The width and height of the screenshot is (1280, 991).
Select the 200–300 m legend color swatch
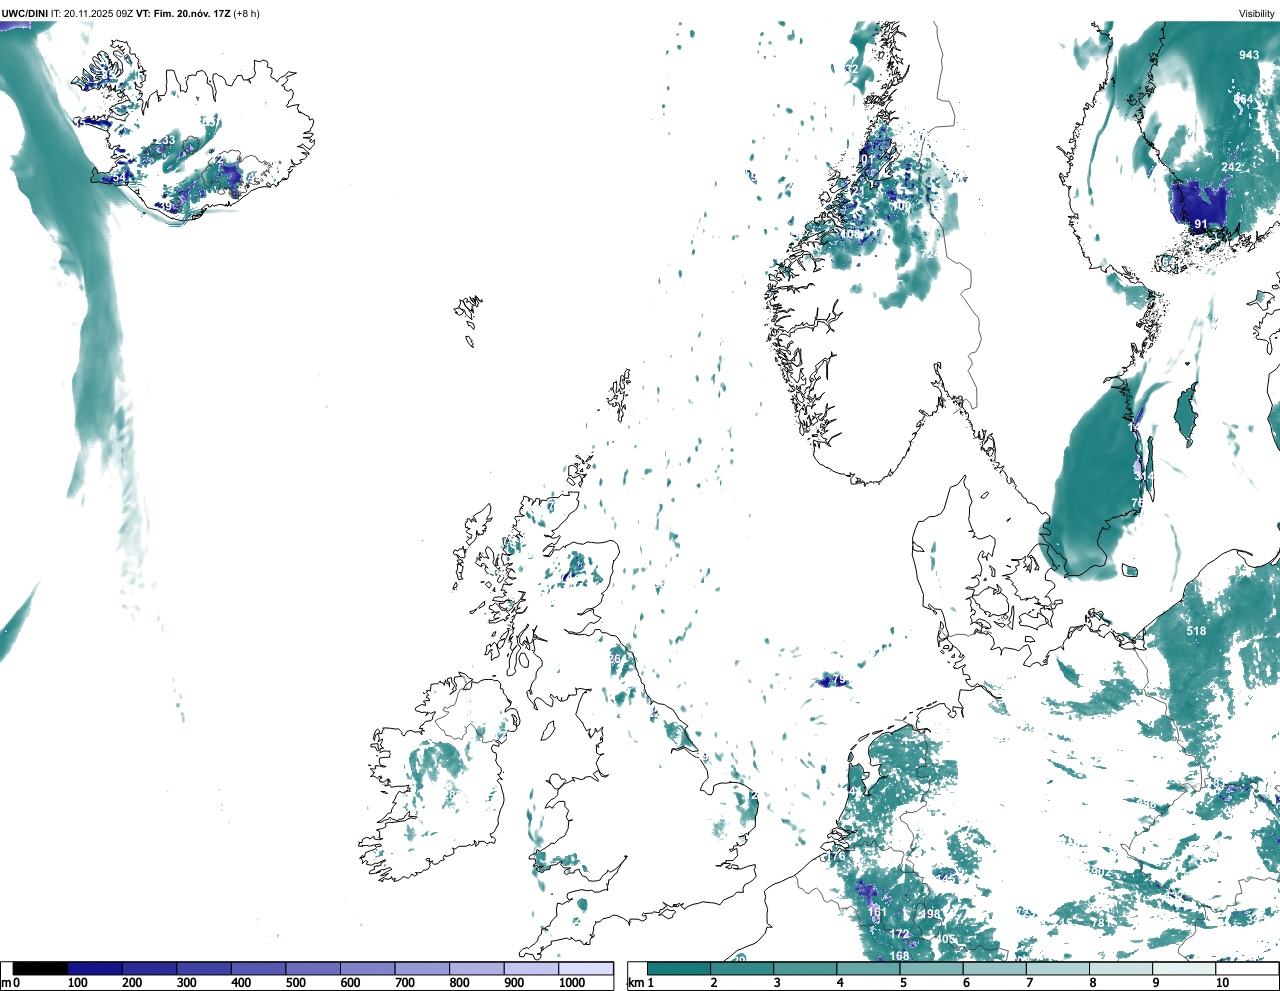[x=149, y=969]
